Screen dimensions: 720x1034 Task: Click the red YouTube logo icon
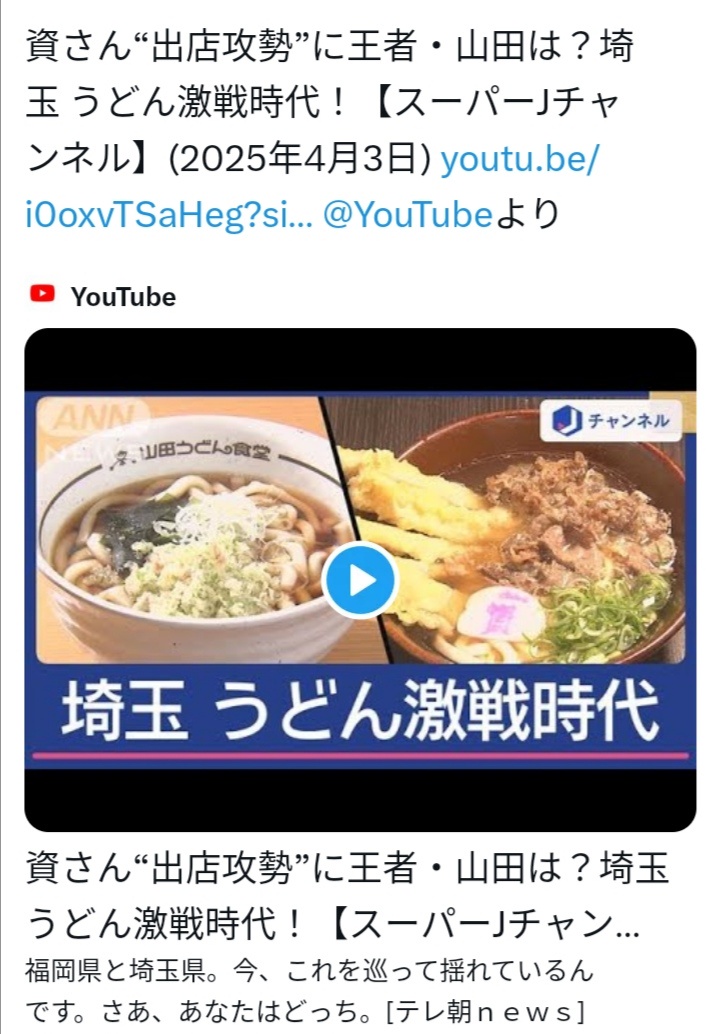point(42,293)
